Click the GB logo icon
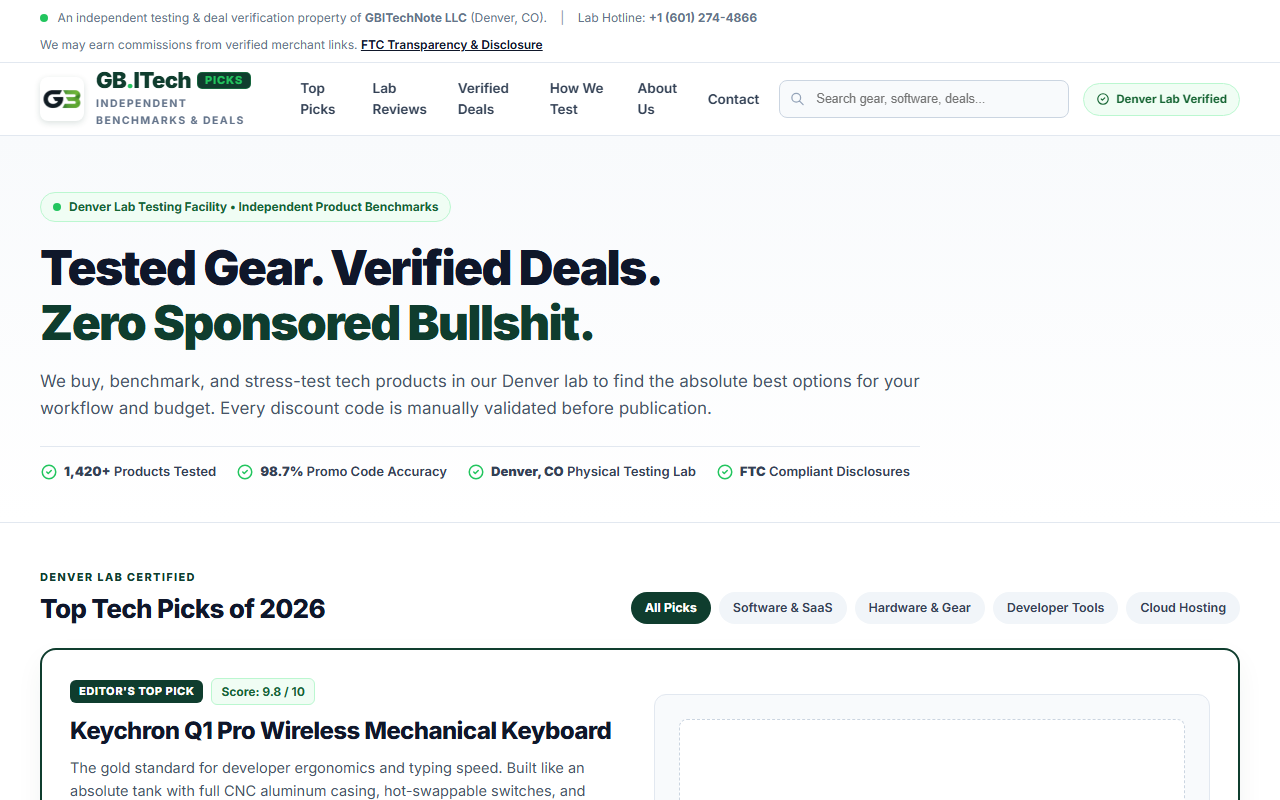 tap(62, 99)
